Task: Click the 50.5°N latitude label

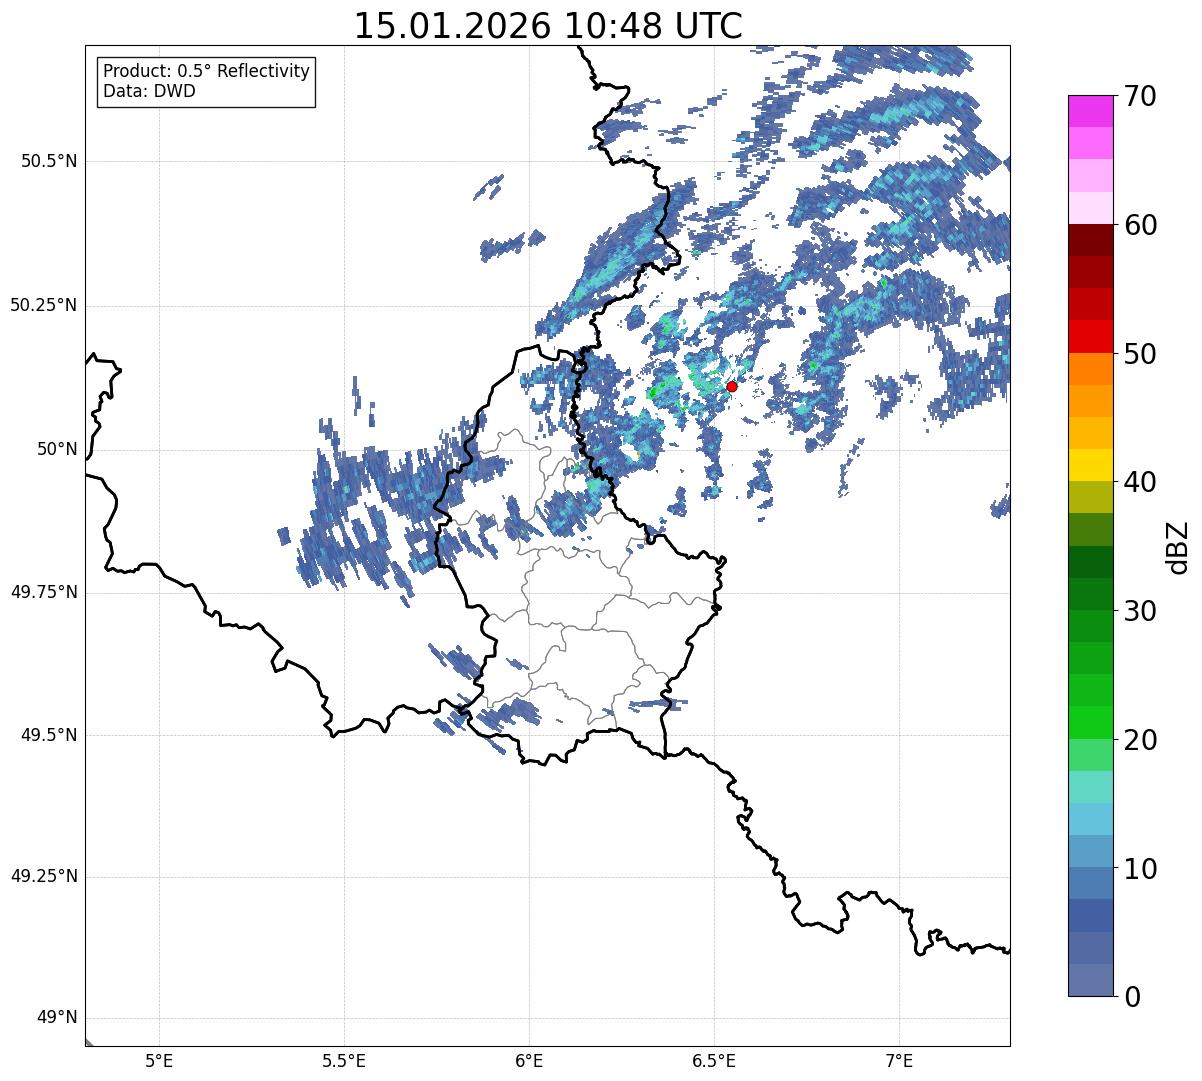Action: (49, 161)
